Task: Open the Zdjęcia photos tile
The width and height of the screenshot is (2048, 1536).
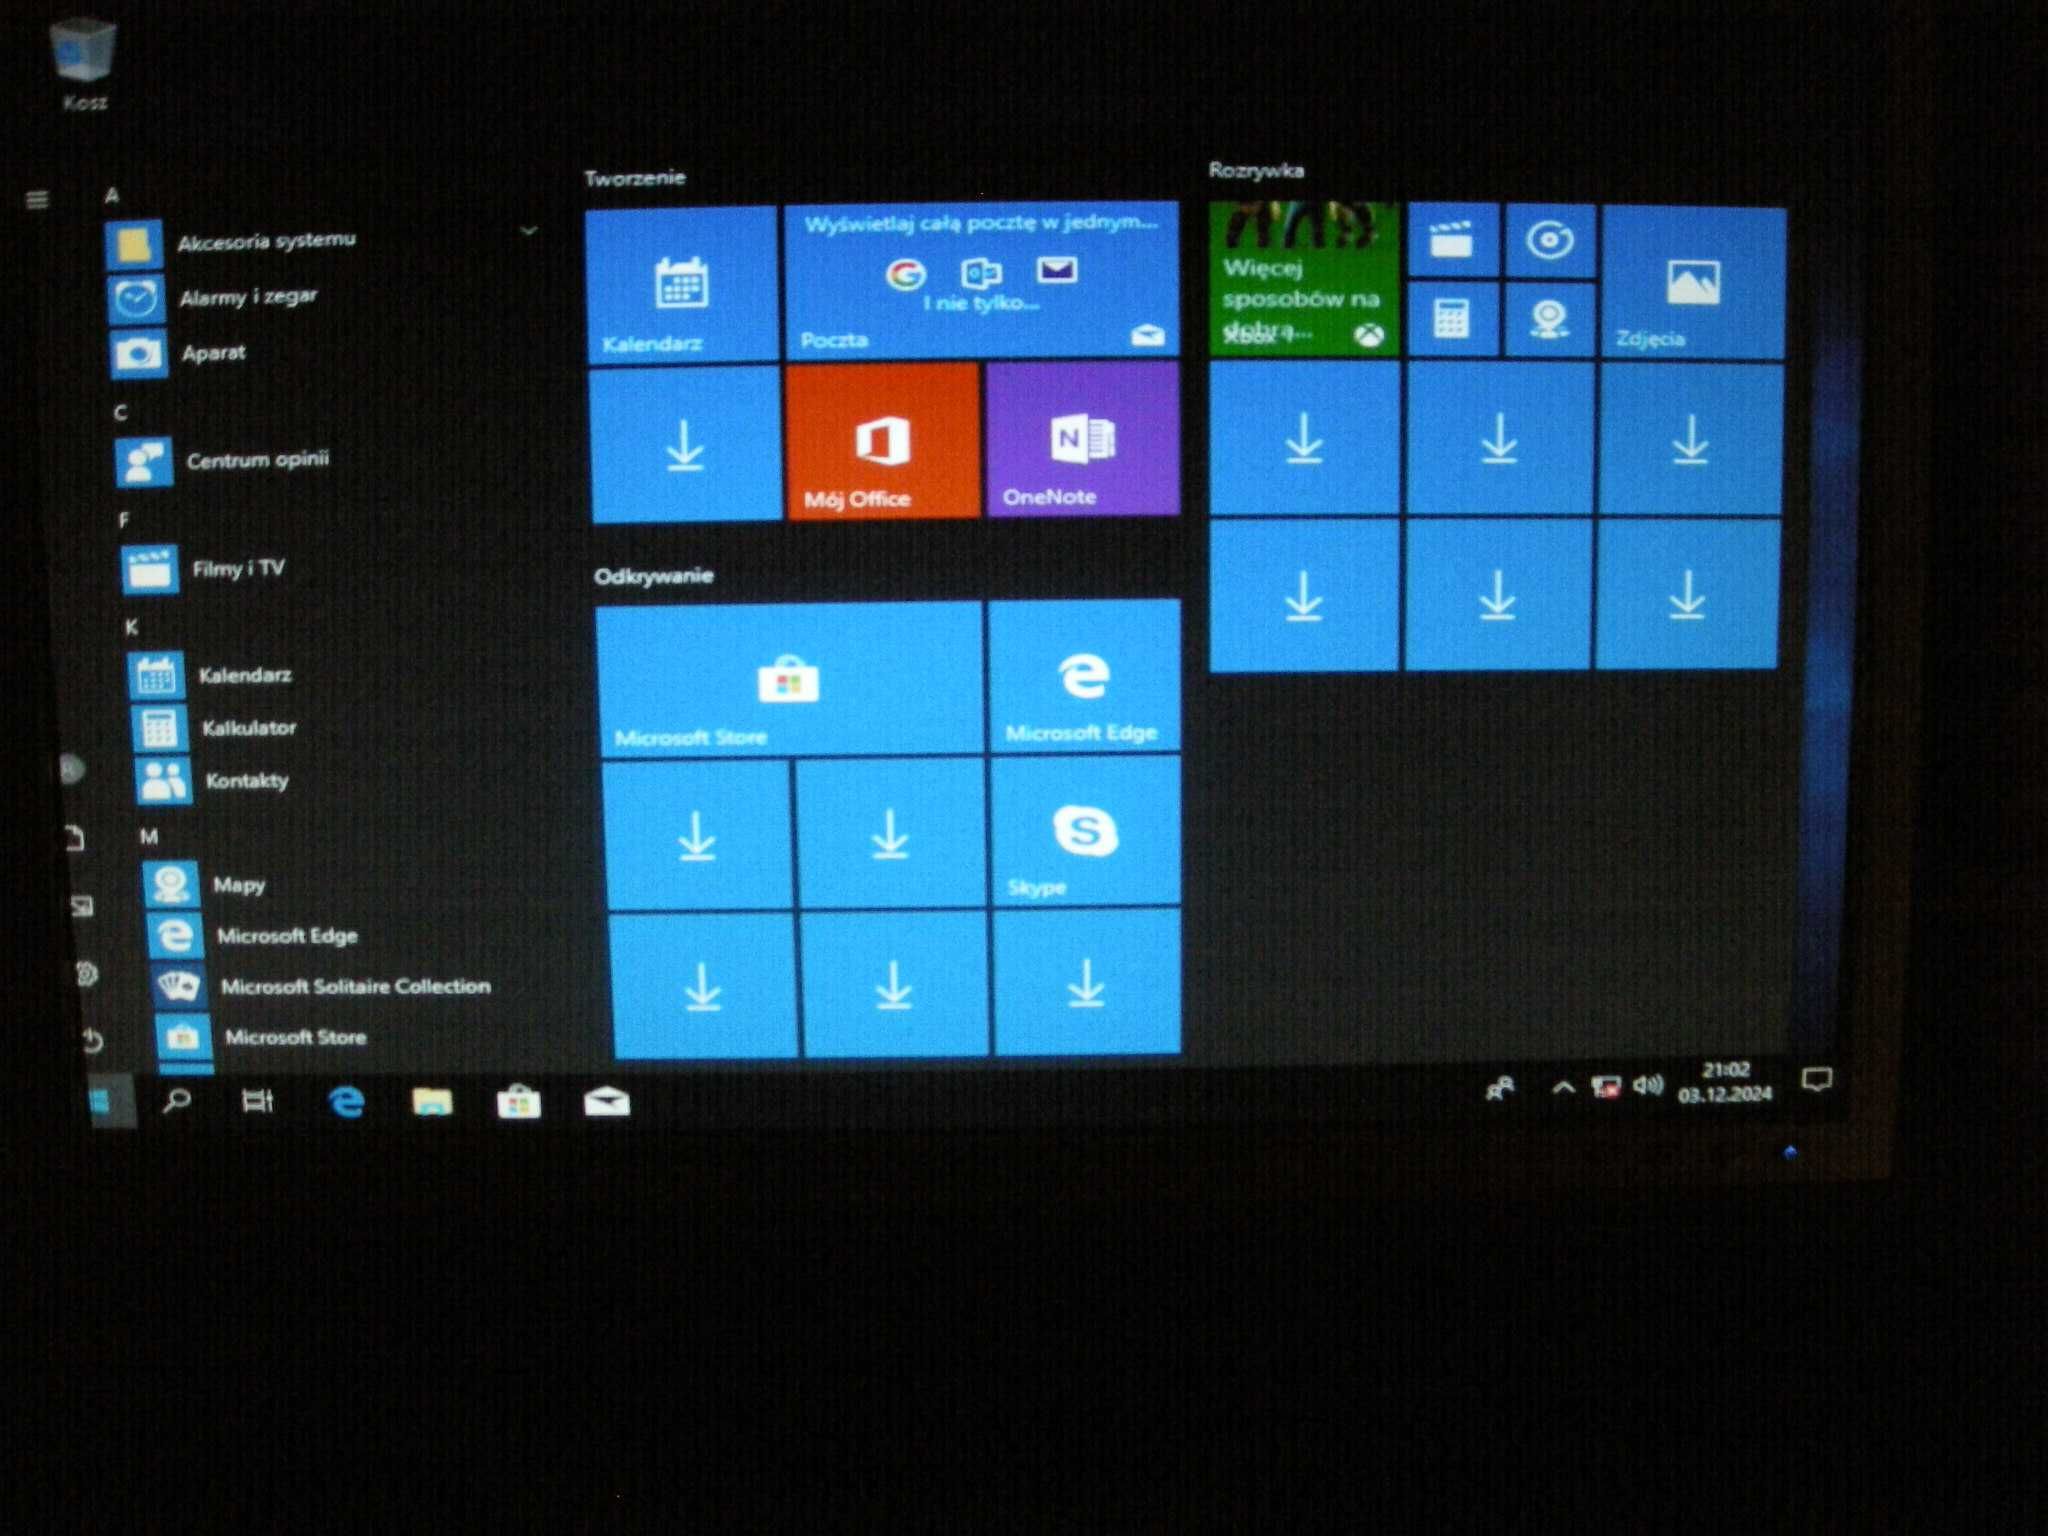Action: 1693,282
